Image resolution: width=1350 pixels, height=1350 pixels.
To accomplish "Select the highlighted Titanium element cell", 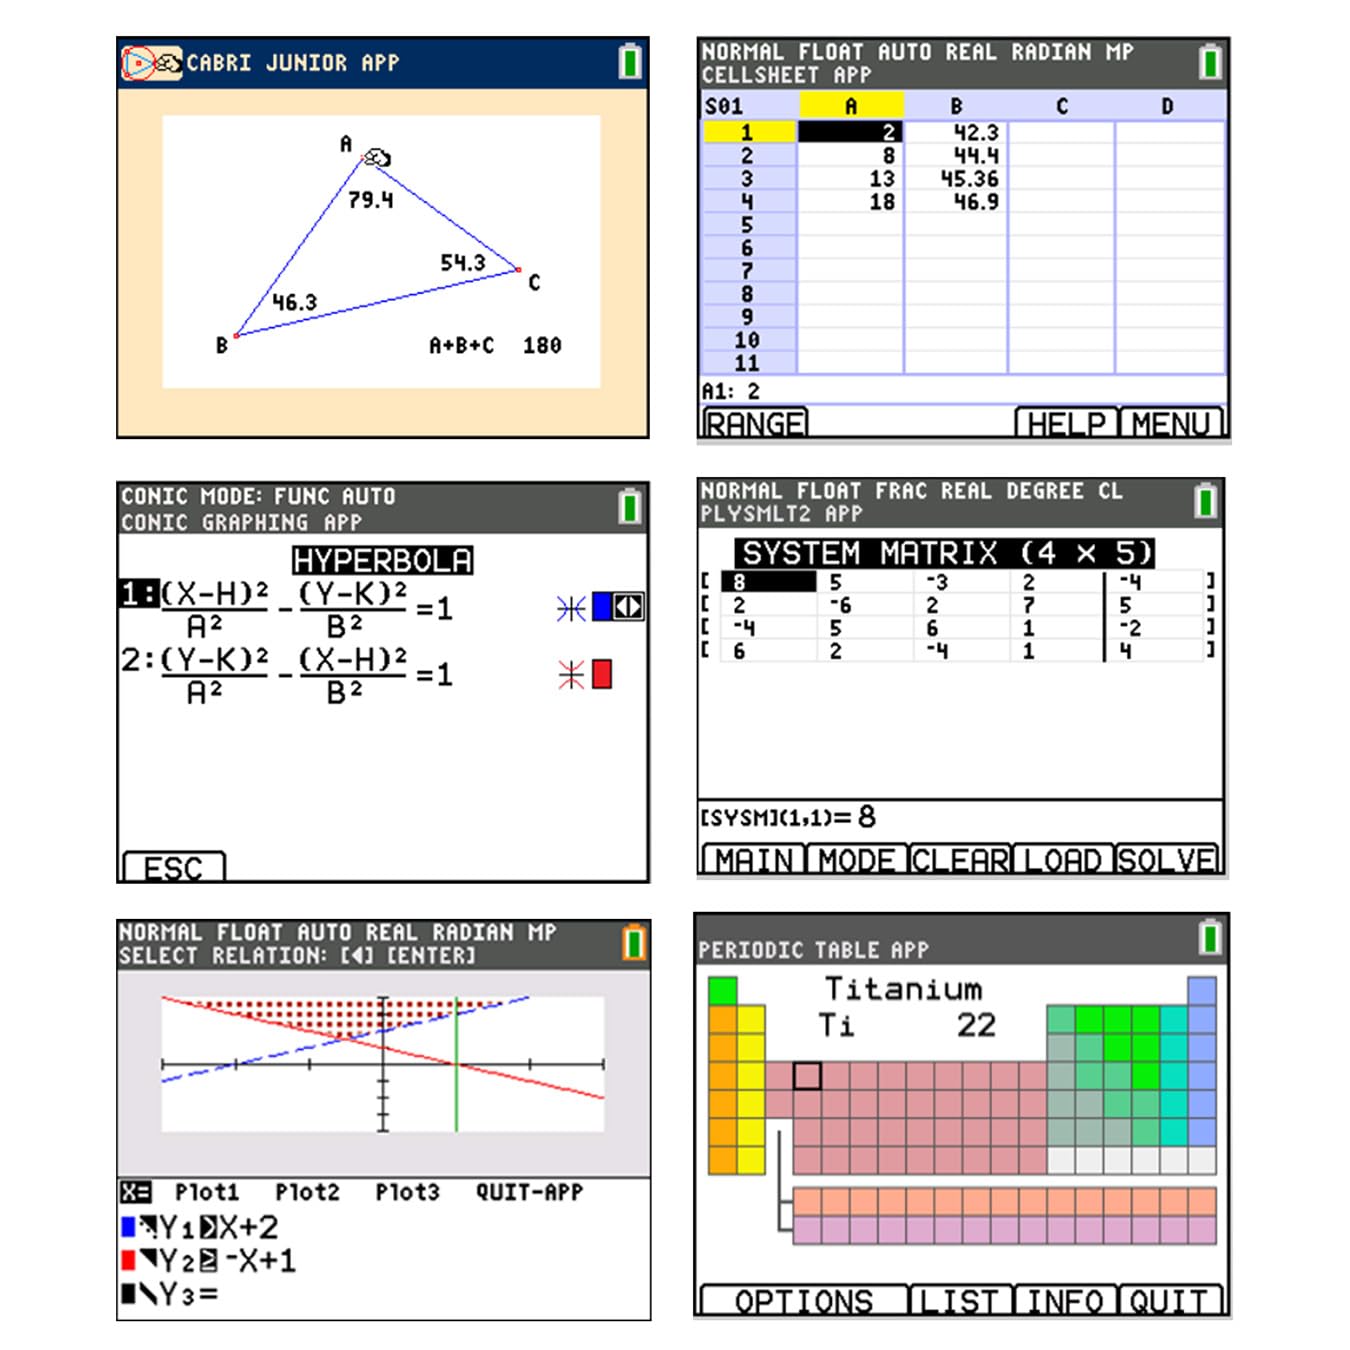I will [807, 1076].
